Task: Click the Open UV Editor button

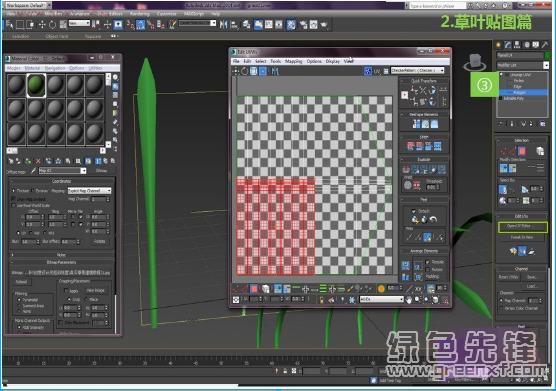Action: point(522,227)
